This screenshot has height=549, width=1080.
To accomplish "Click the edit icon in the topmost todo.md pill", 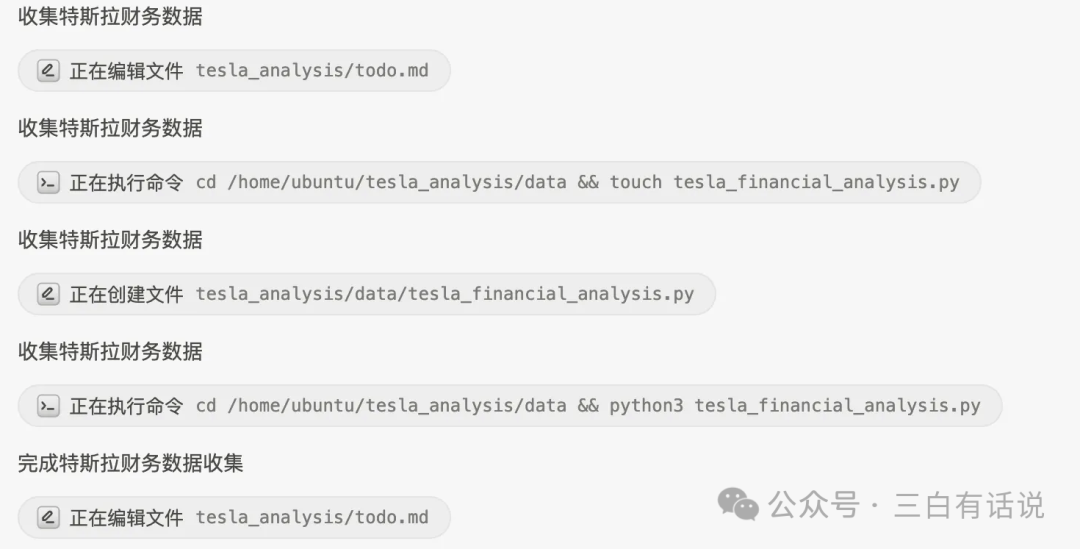I will [48, 71].
